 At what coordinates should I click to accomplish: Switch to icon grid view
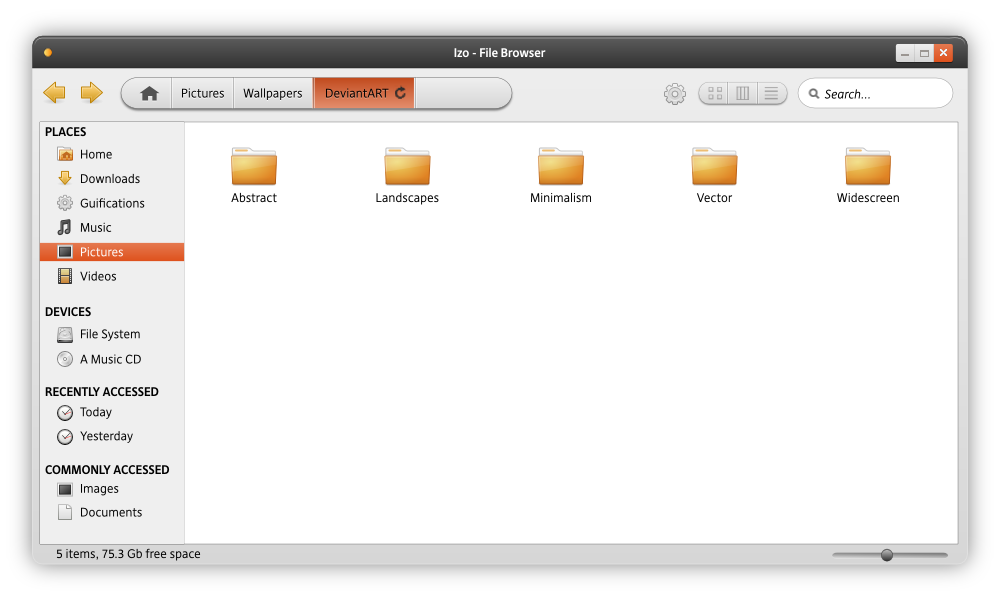point(714,94)
